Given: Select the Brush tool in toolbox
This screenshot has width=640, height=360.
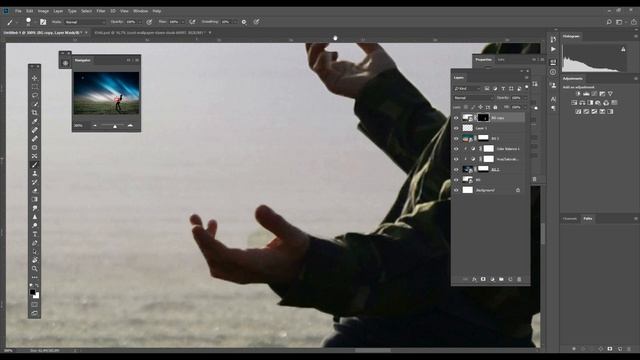Looking at the screenshot, I should point(35,164).
